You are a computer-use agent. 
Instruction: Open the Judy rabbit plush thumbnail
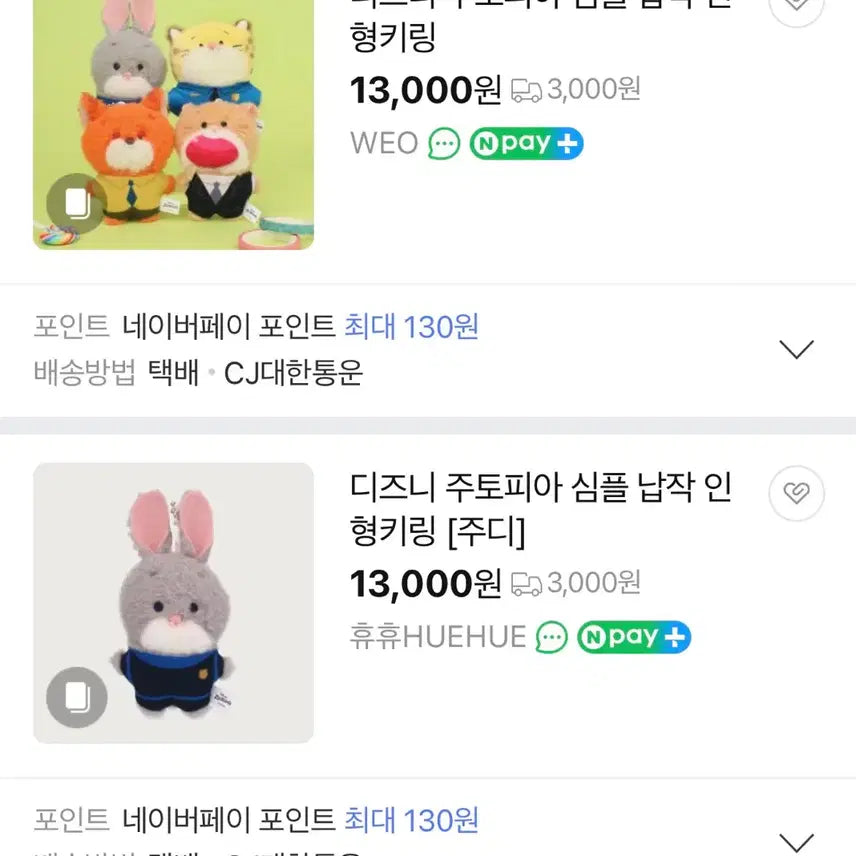click(x=173, y=603)
